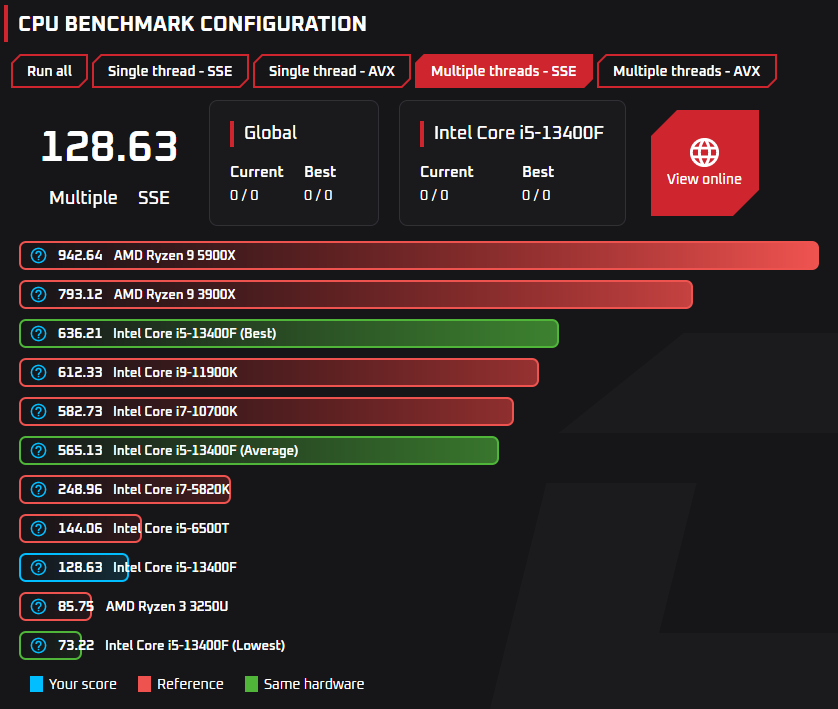The image size is (838, 709).
Task: Switch to Single thread - SSE tab
Action: point(170,71)
